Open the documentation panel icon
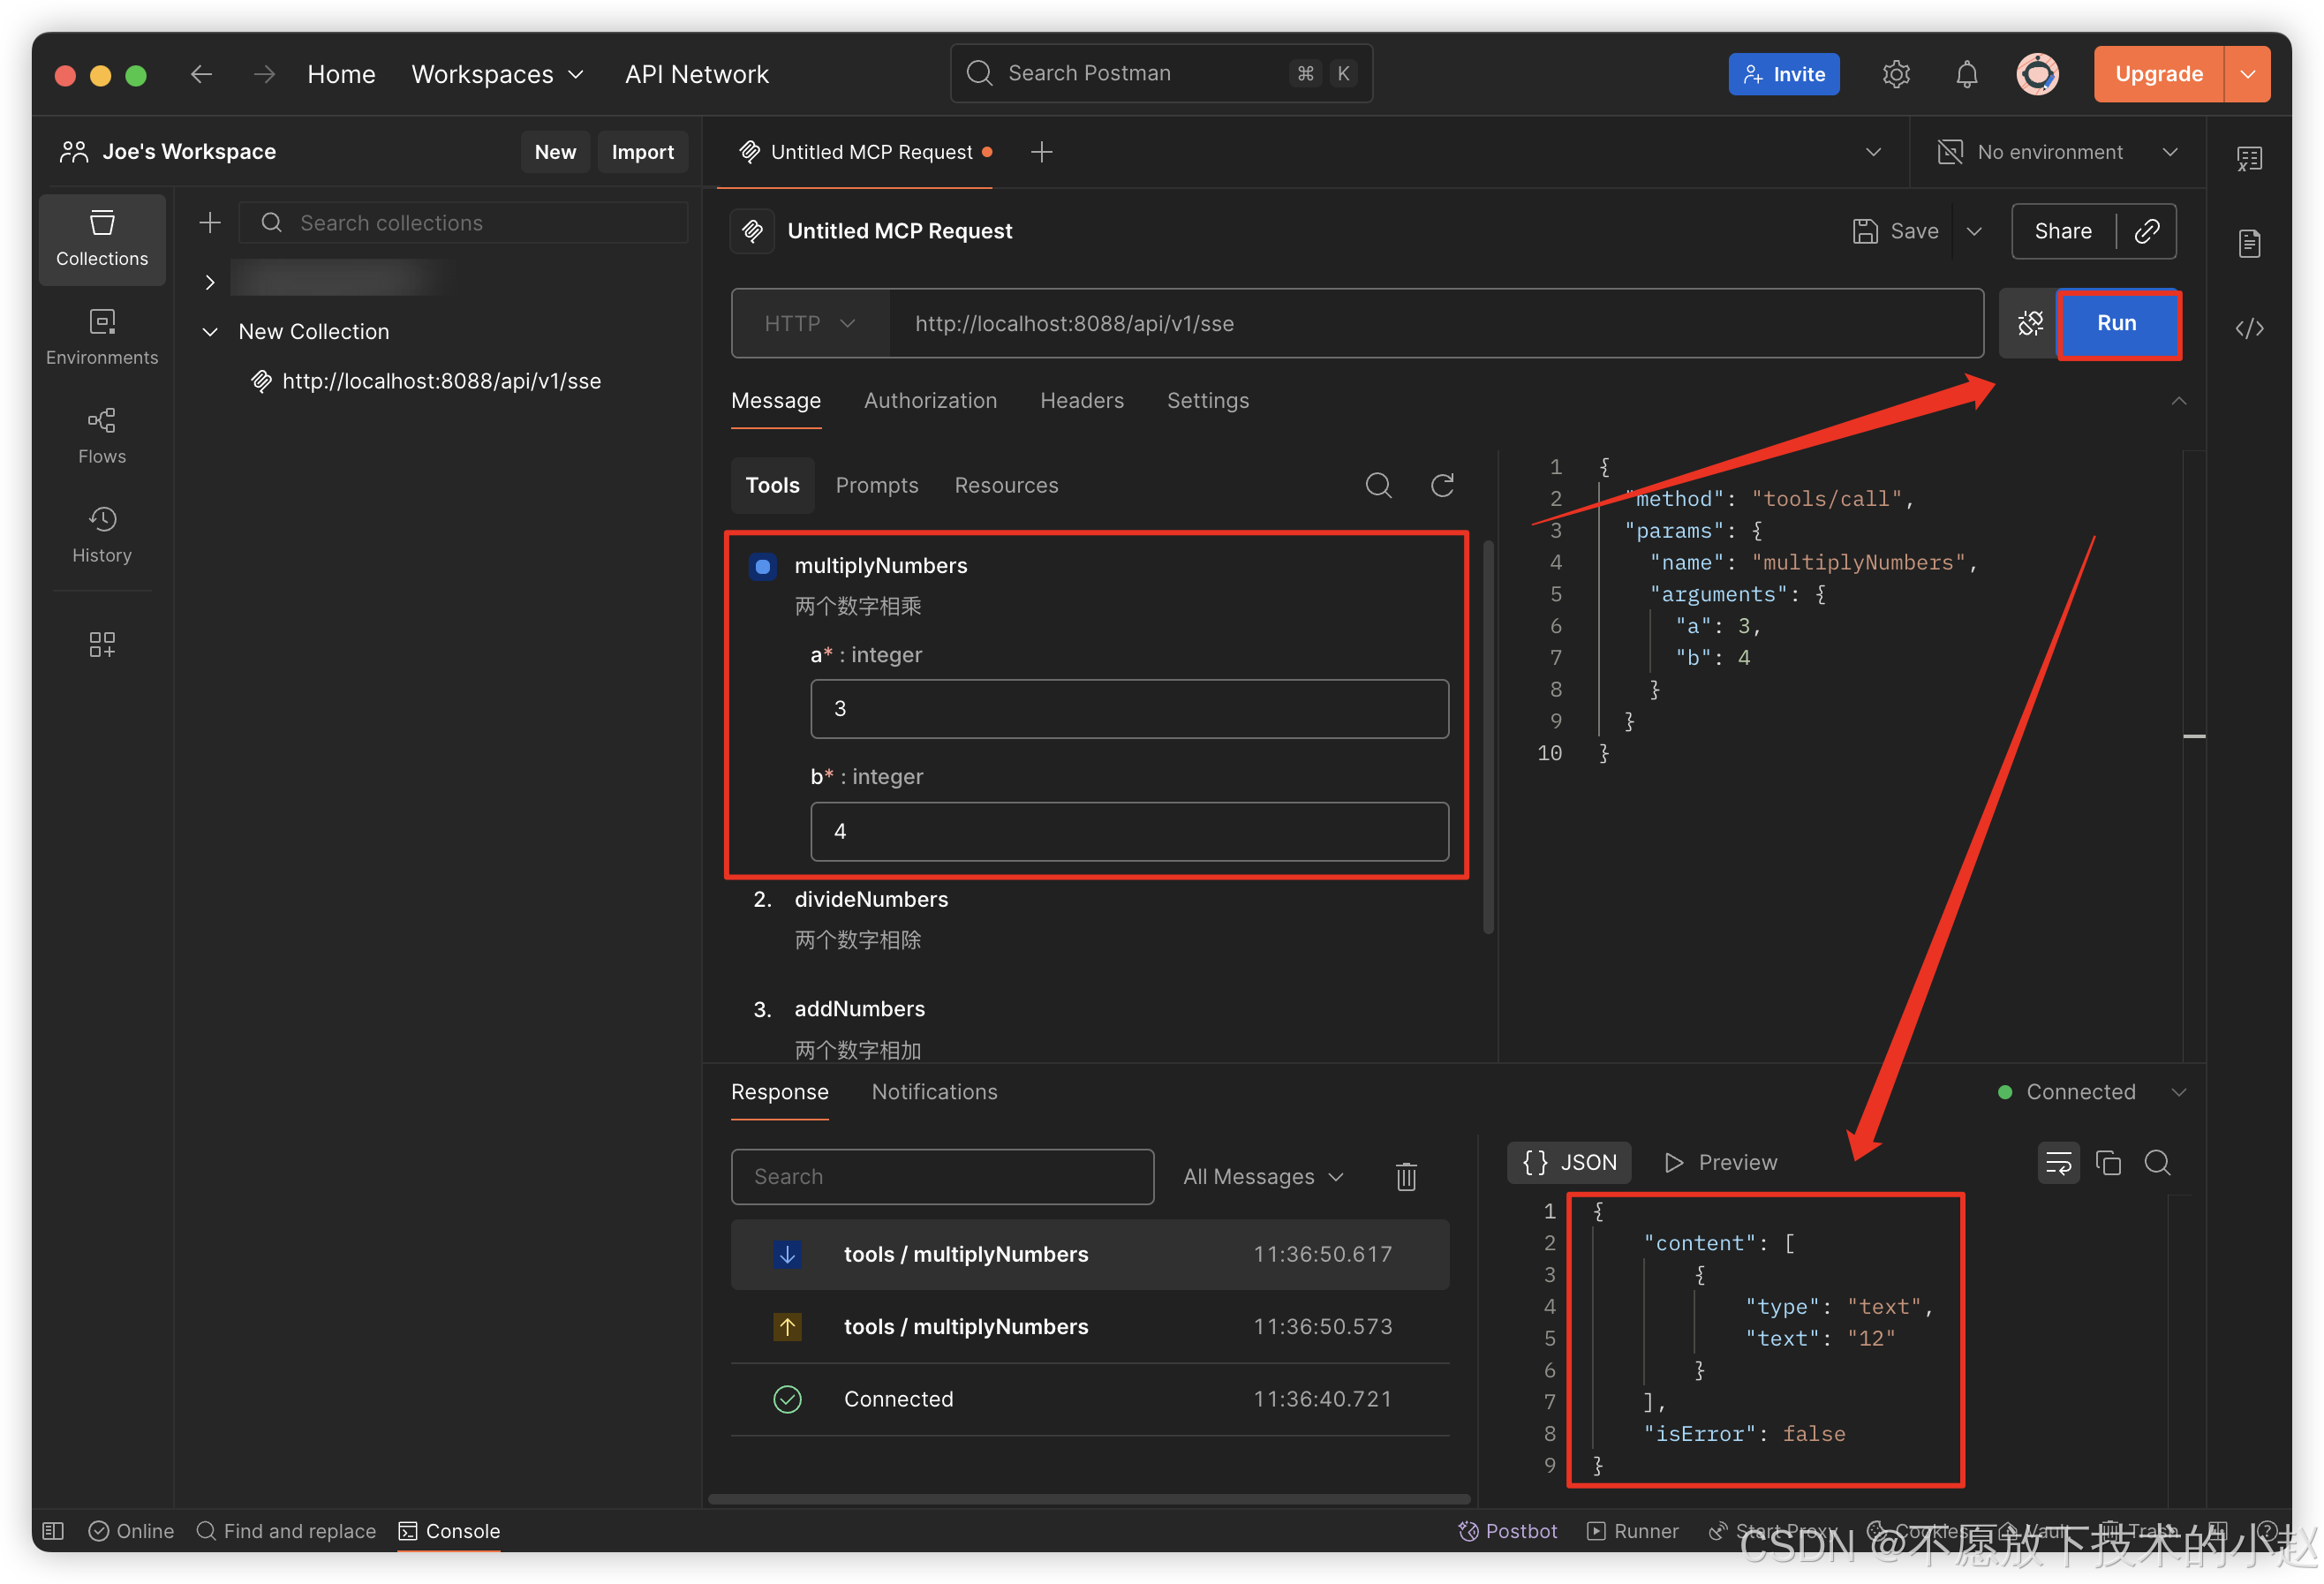 (2249, 243)
